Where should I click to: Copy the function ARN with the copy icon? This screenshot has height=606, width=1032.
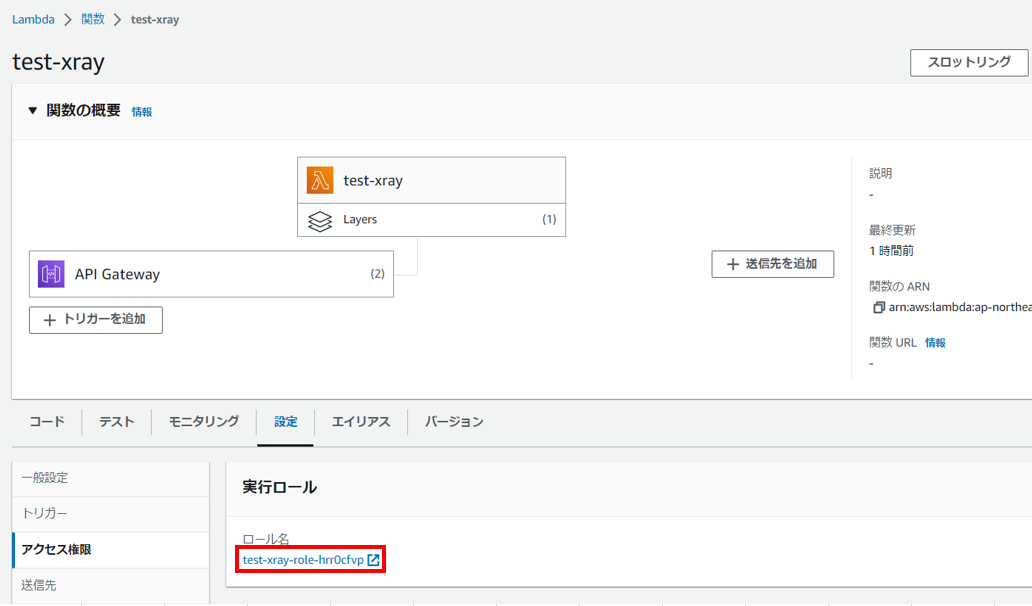879,307
